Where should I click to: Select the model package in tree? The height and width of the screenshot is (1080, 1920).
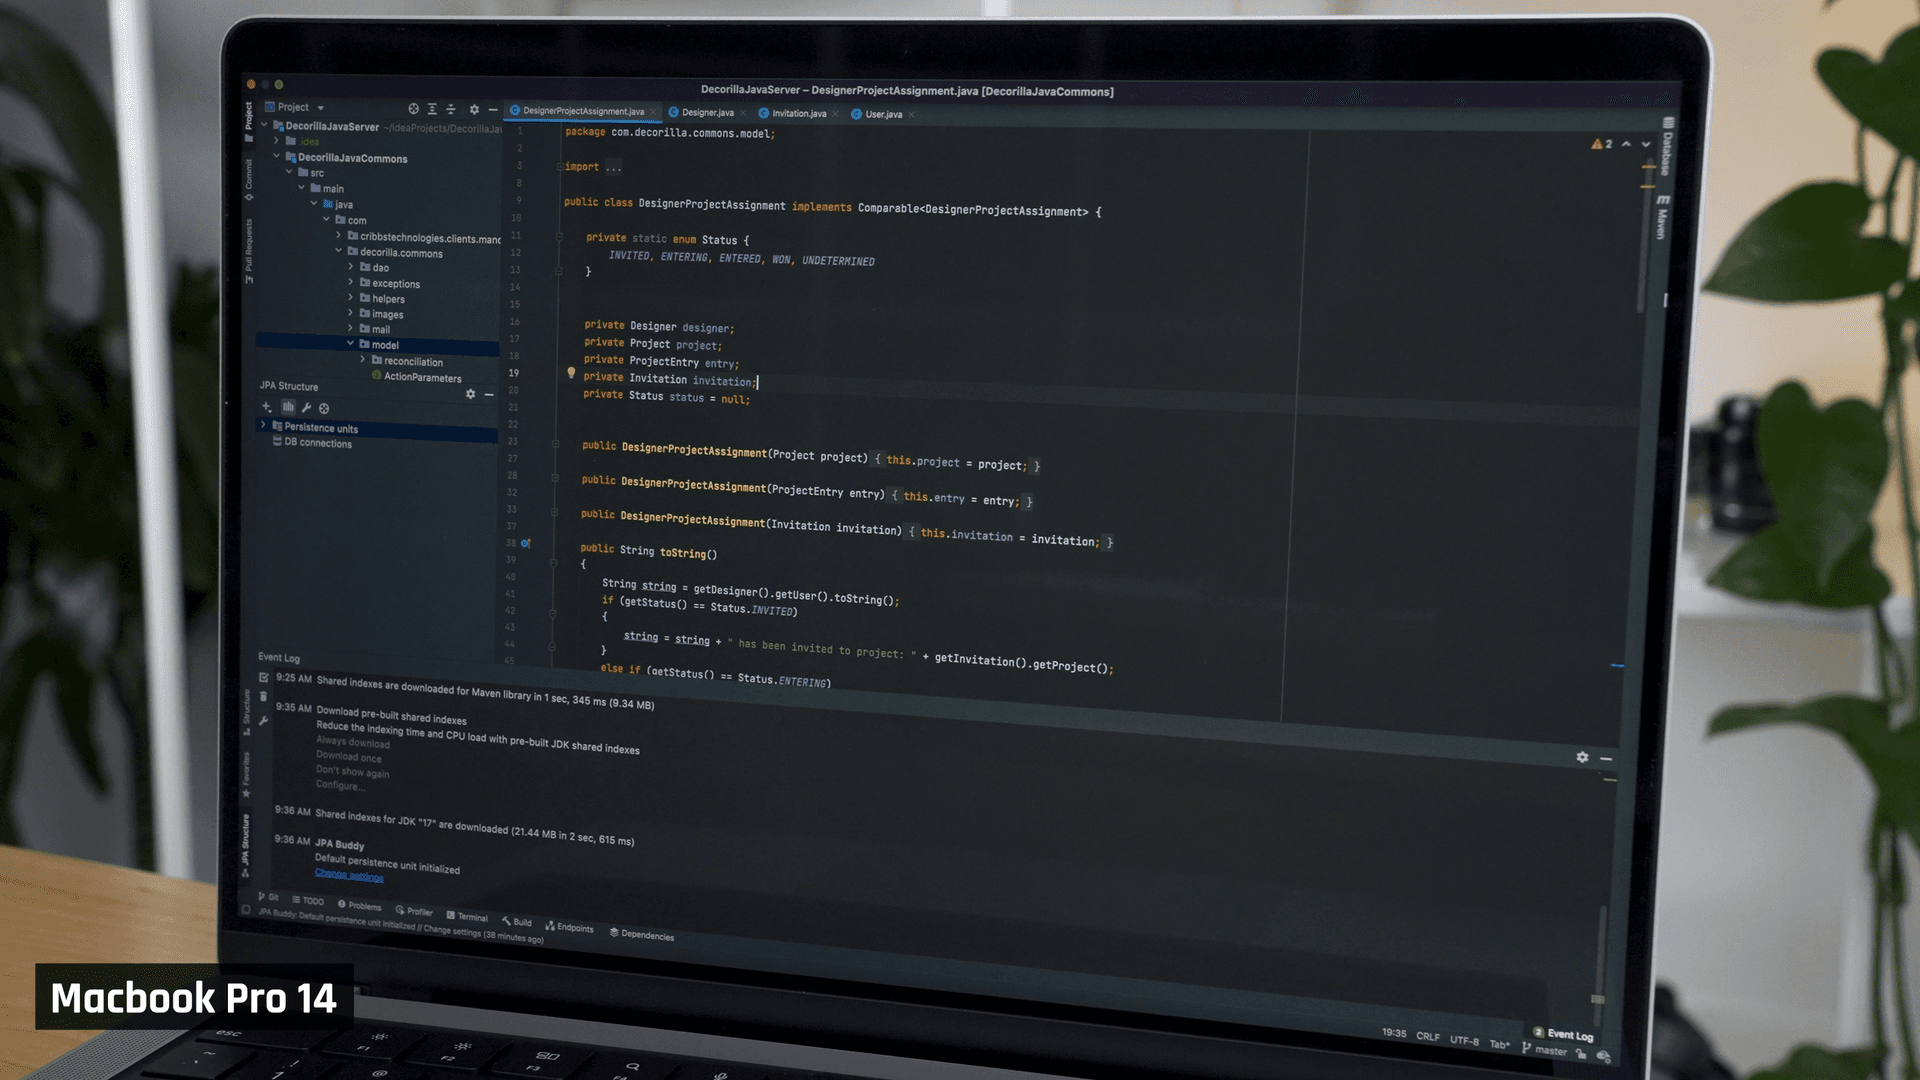(x=377, y=345)
